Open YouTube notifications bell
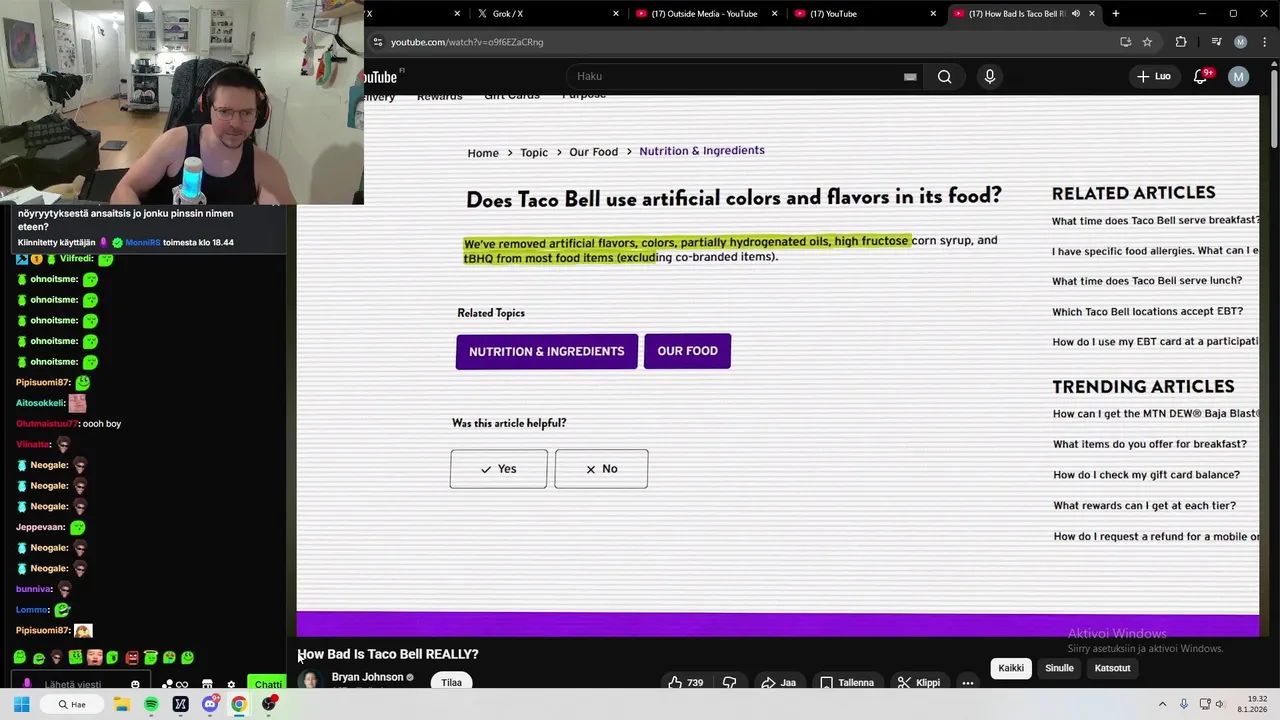The height and width of the screenshot is (720, 1280). (1201, 77)
